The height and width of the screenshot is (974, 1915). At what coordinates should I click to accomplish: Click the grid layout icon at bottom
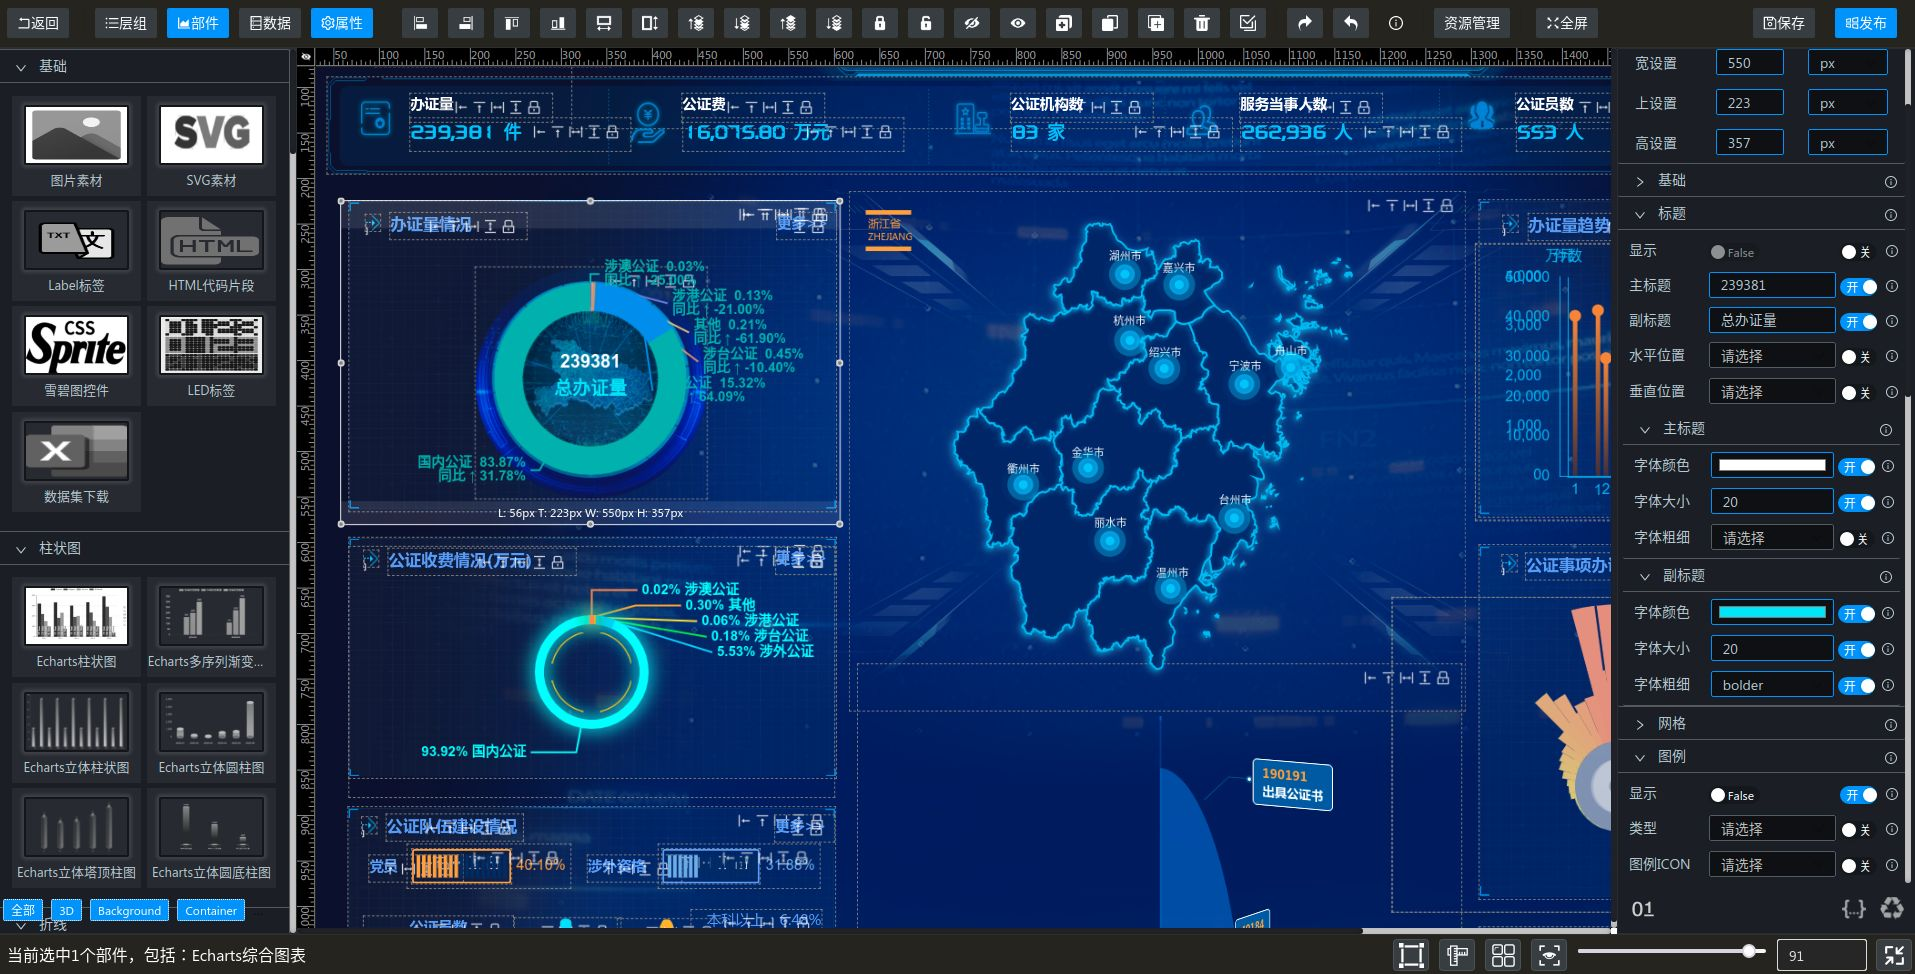coord(1503,955)
